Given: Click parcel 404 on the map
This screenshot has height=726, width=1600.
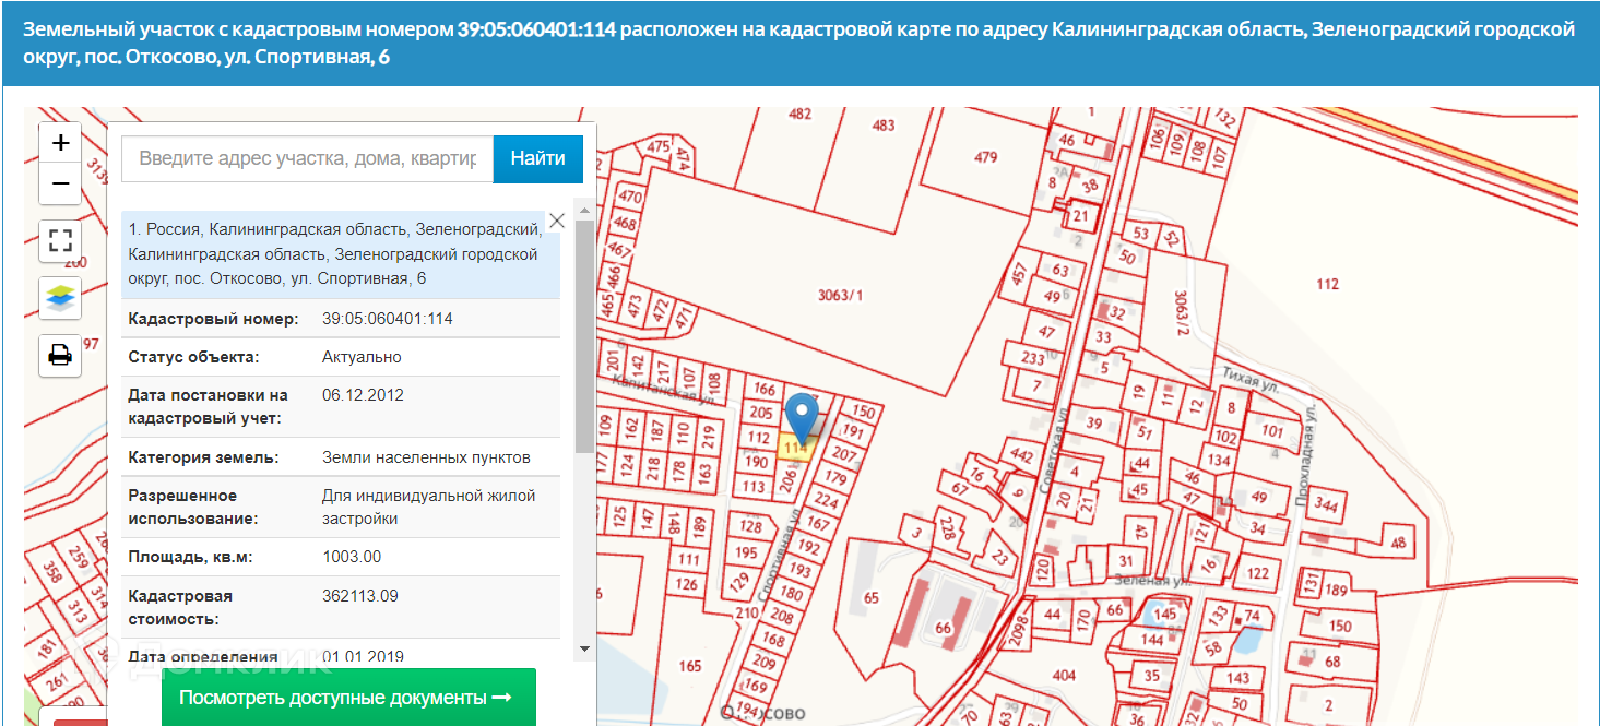Looking at the screenshot, I should tap(1064, 675).
